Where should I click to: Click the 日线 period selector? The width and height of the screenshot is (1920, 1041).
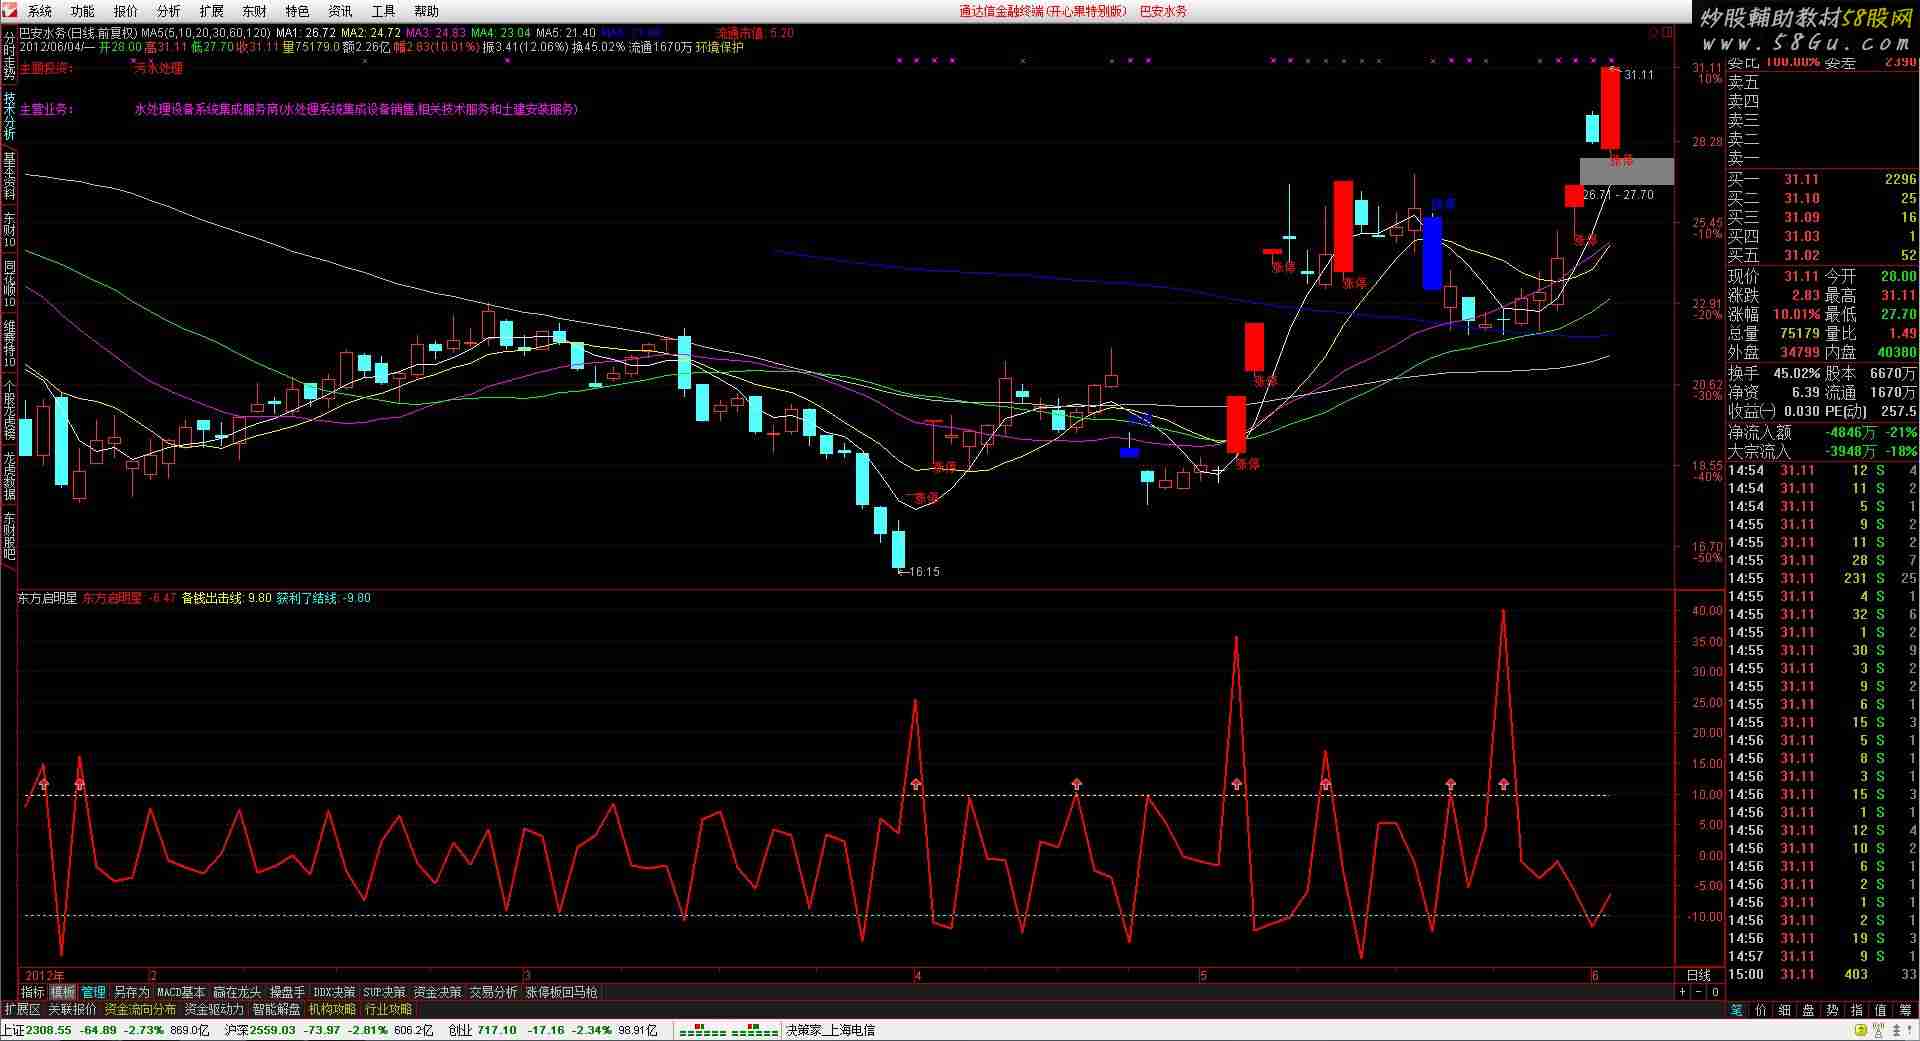click(1699, 975)
